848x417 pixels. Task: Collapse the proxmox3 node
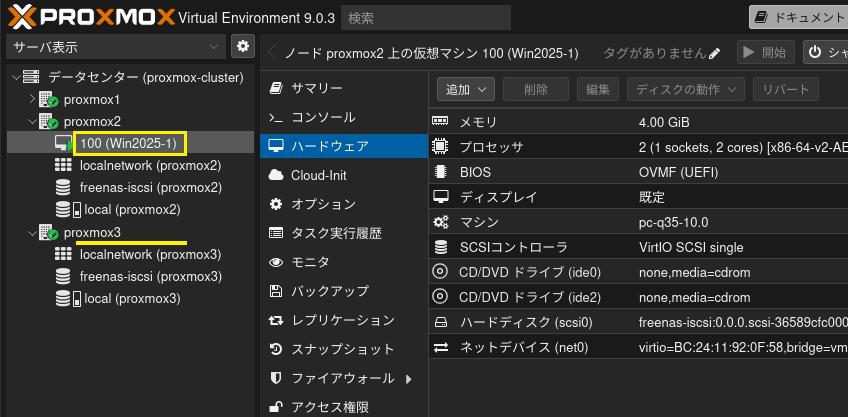[x=33, y=233]
